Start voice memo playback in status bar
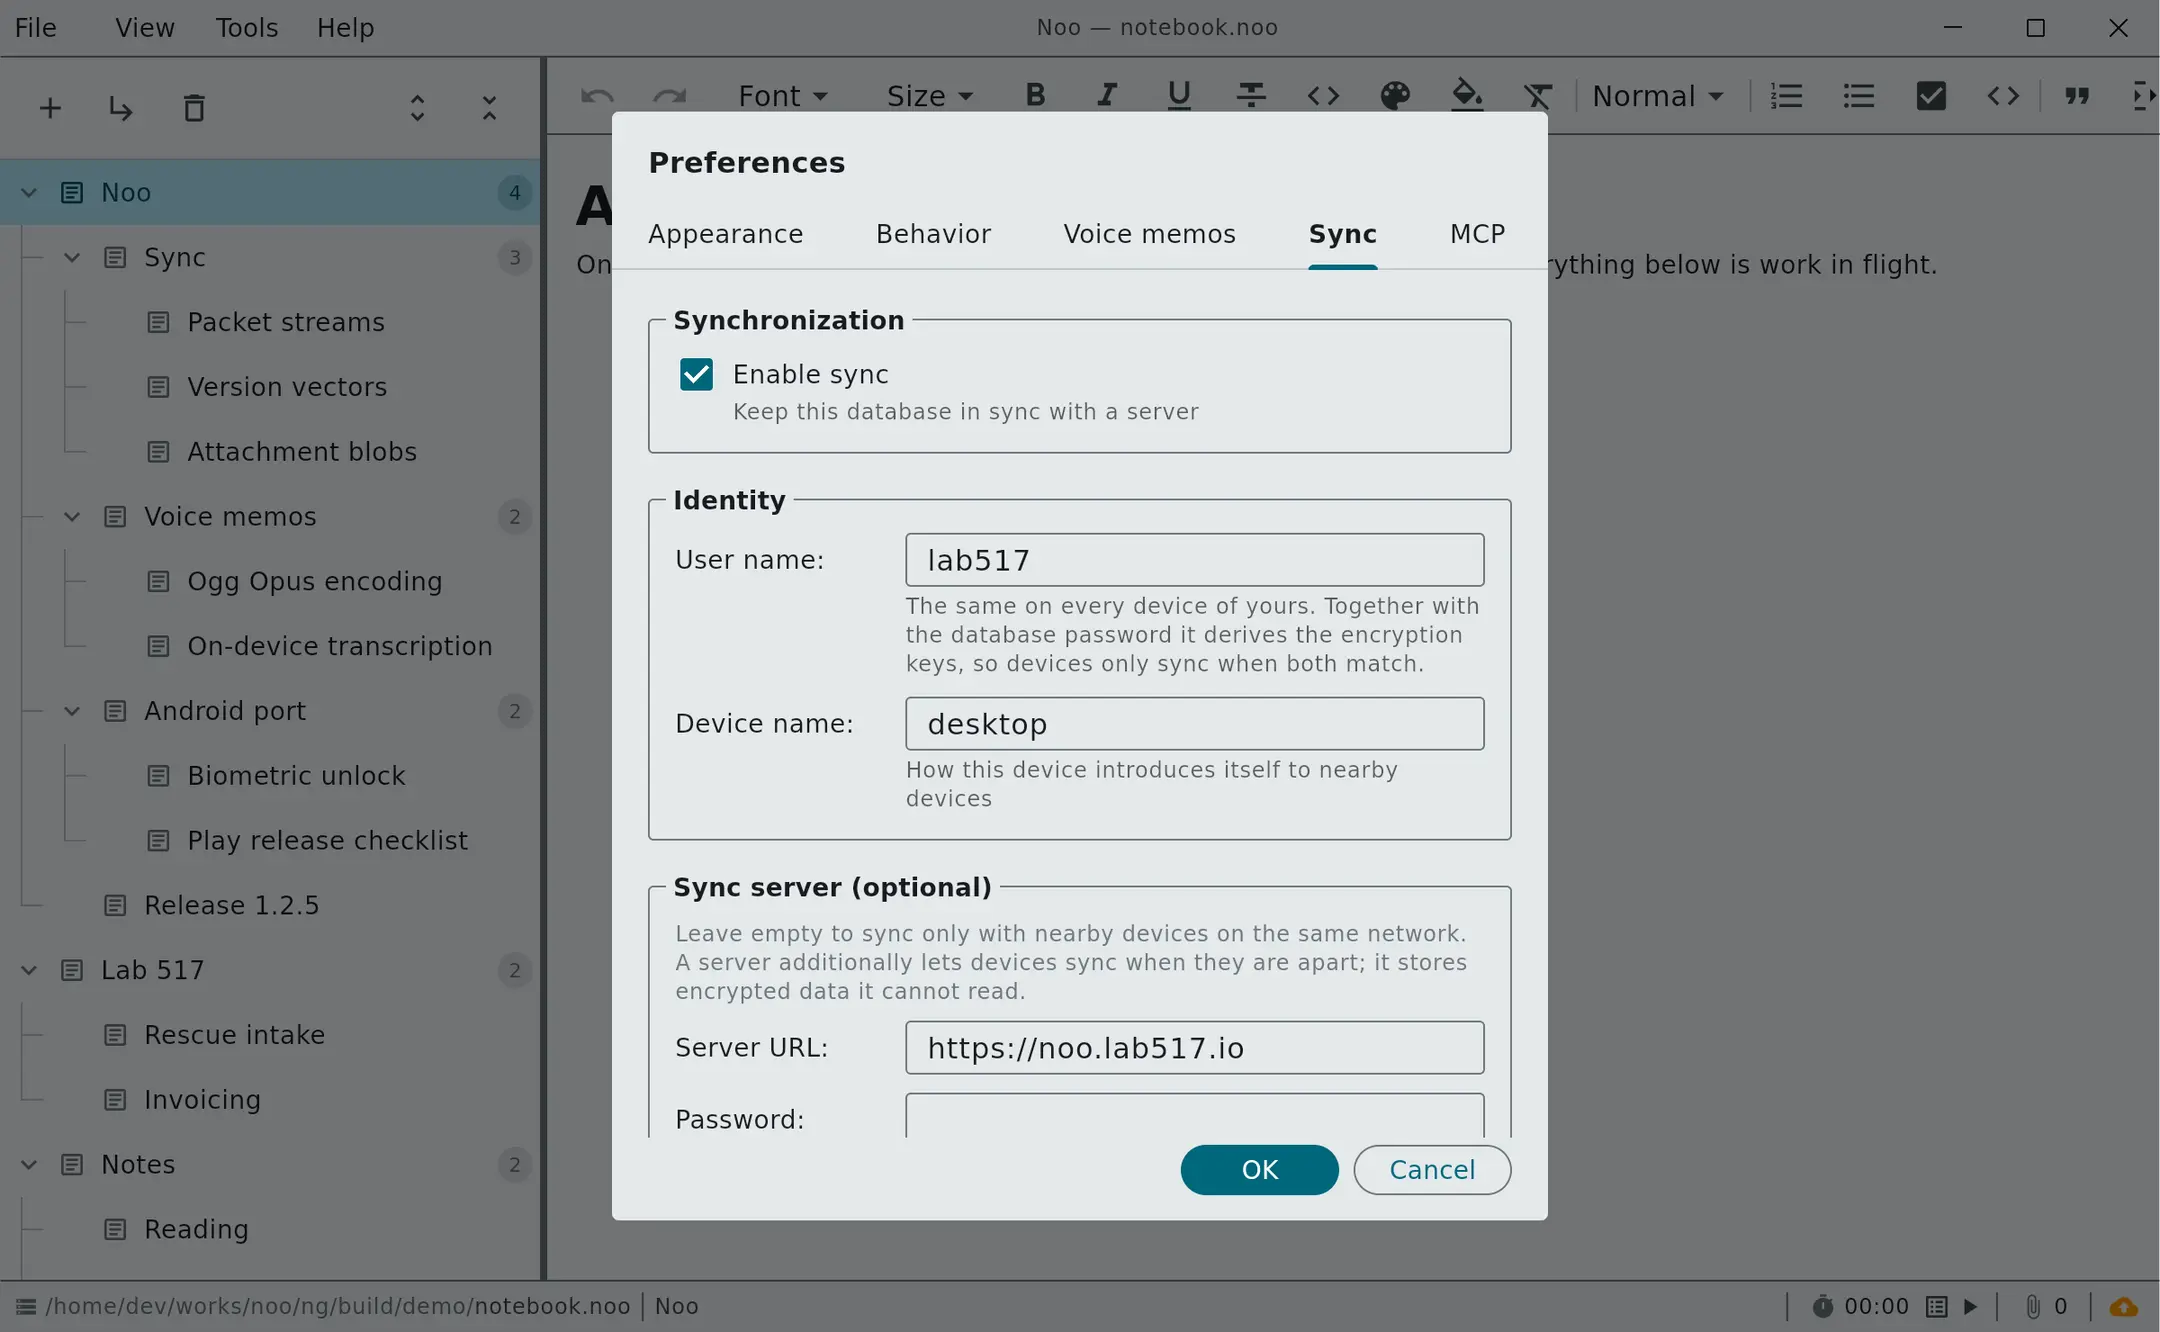The width and height of the screenshot is (2160, 1332). (1970, 1307)
